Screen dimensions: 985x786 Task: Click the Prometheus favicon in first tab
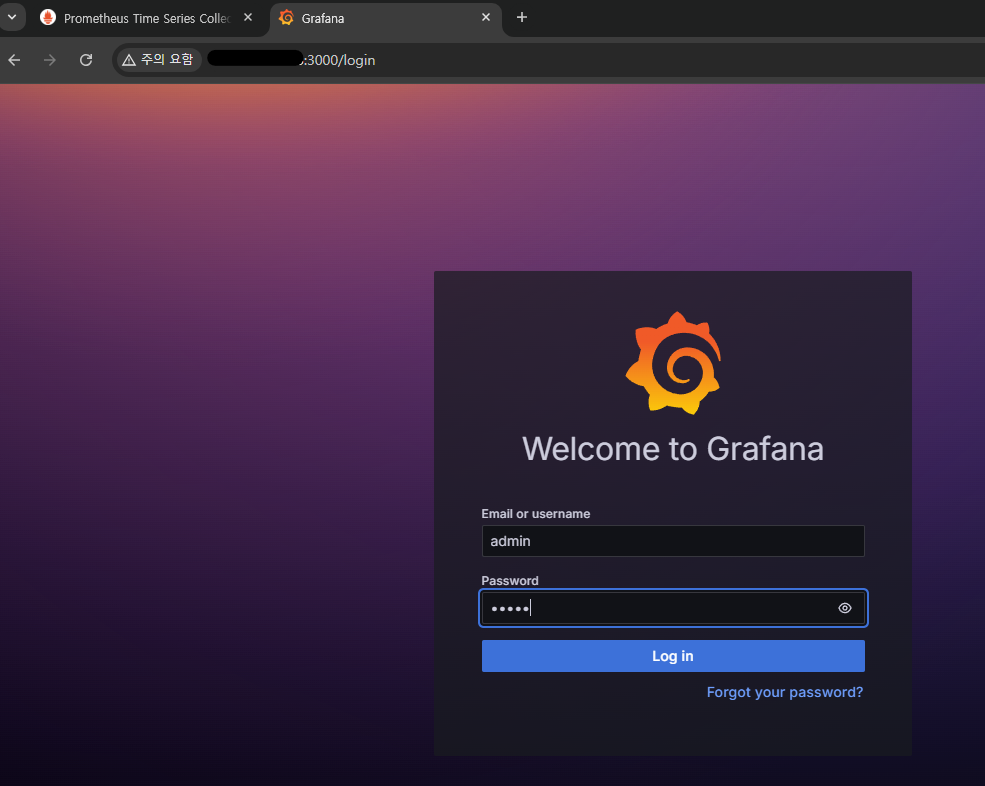click(48, 18)
